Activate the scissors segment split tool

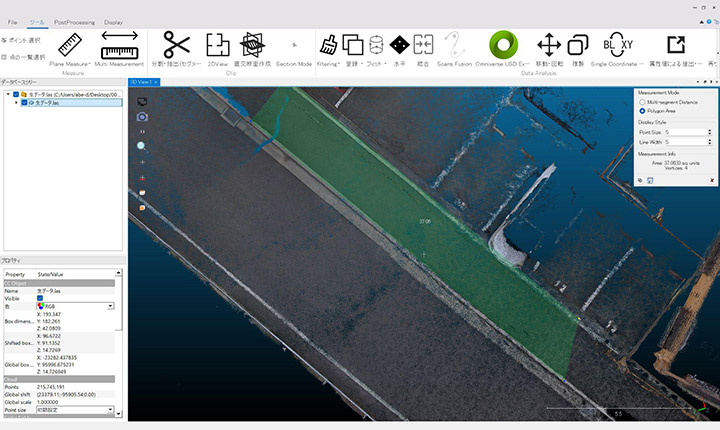[x=176, y=45]
